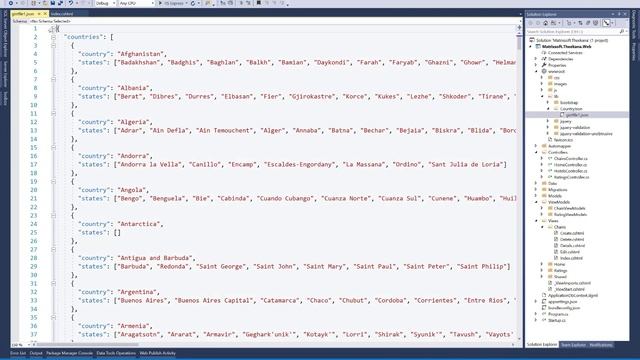Collapse the Afghanistan object at line 3
Screen dimensions: 640x360
(x=53, y=46)
